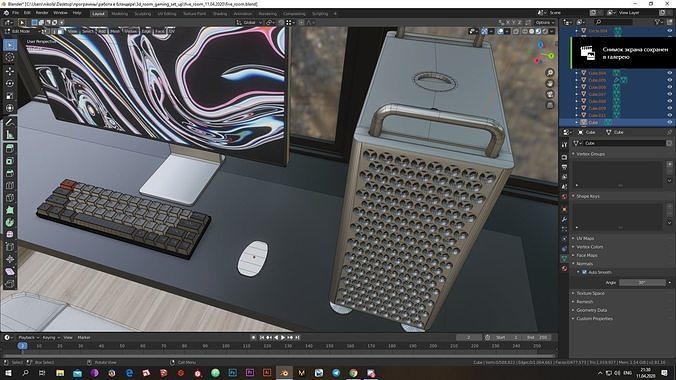The height and width of the screenshot is (380, 676).
Task: Select the Shear tool
Action: (x=10, y=271)
